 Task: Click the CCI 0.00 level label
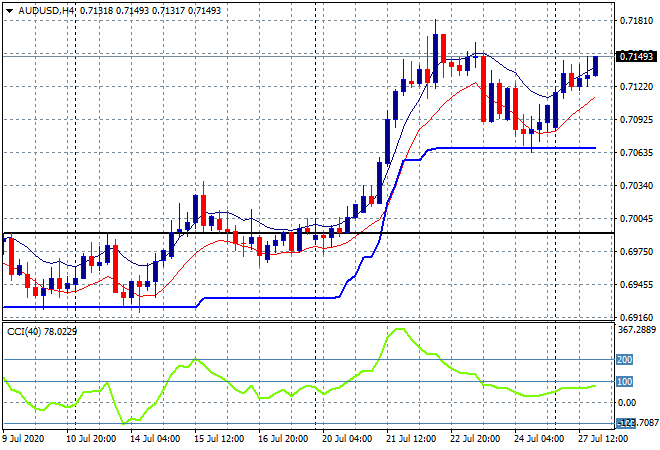click(627, 403)
